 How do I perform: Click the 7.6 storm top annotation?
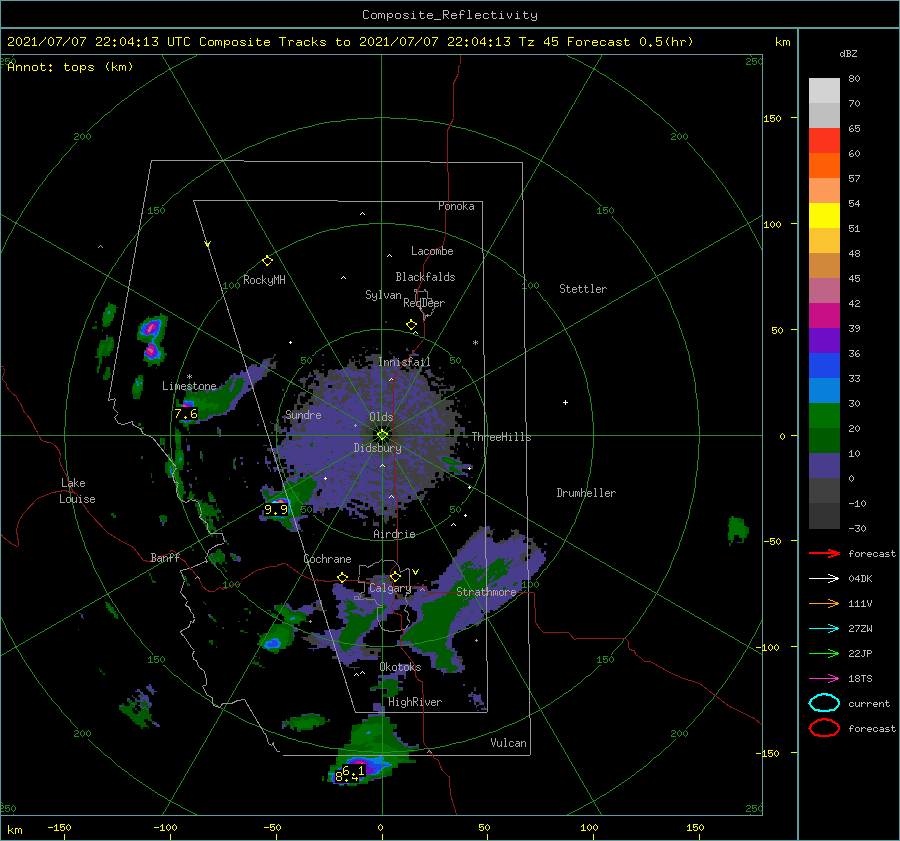(185, 413)
